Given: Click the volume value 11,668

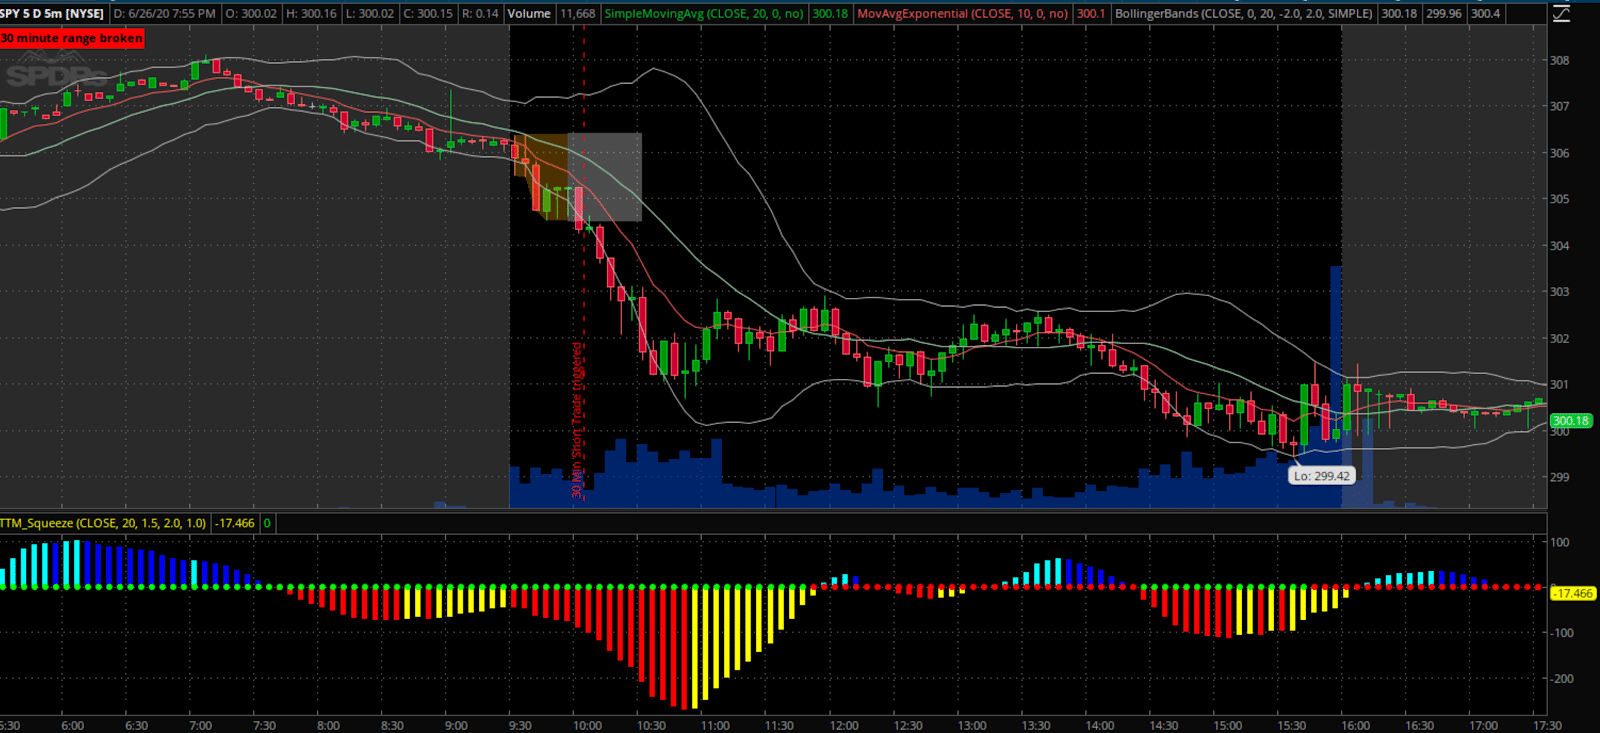Looking at the screenshot, I should pyautogui.click(x=577, y=14).
